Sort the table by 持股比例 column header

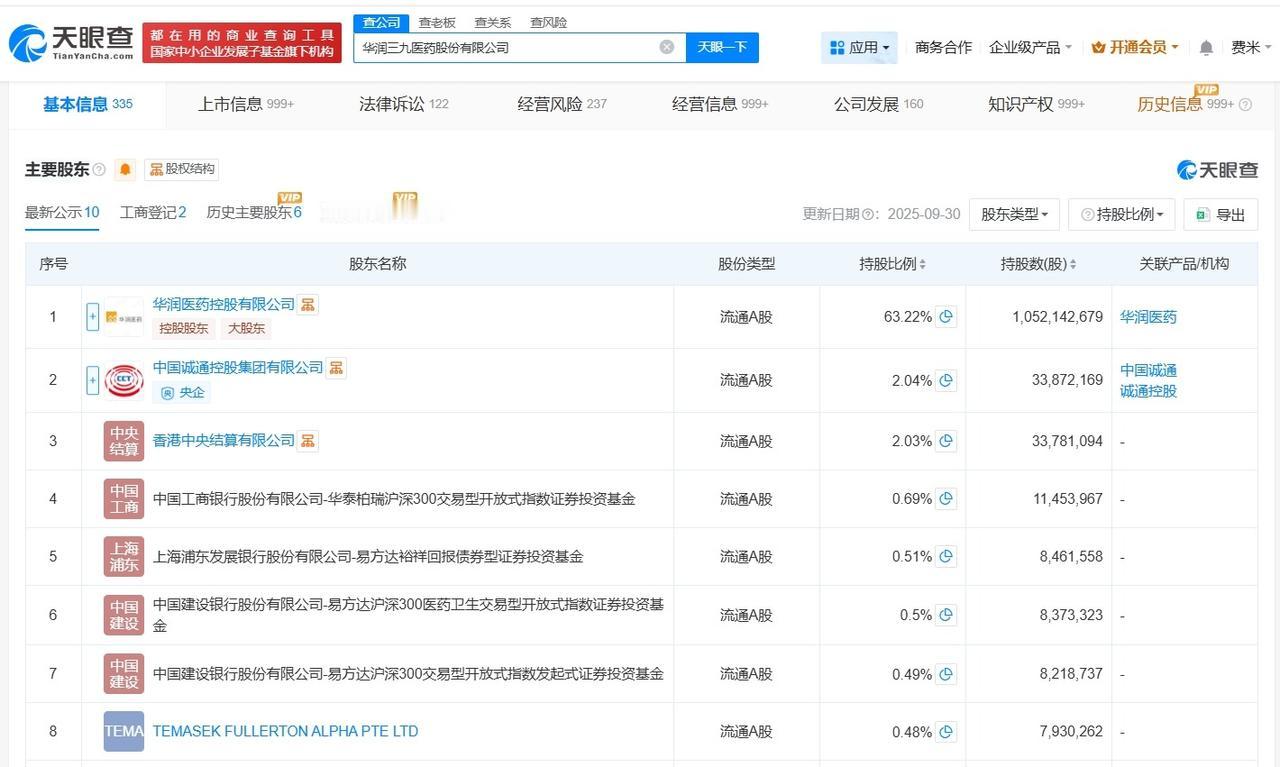(892, 264)
